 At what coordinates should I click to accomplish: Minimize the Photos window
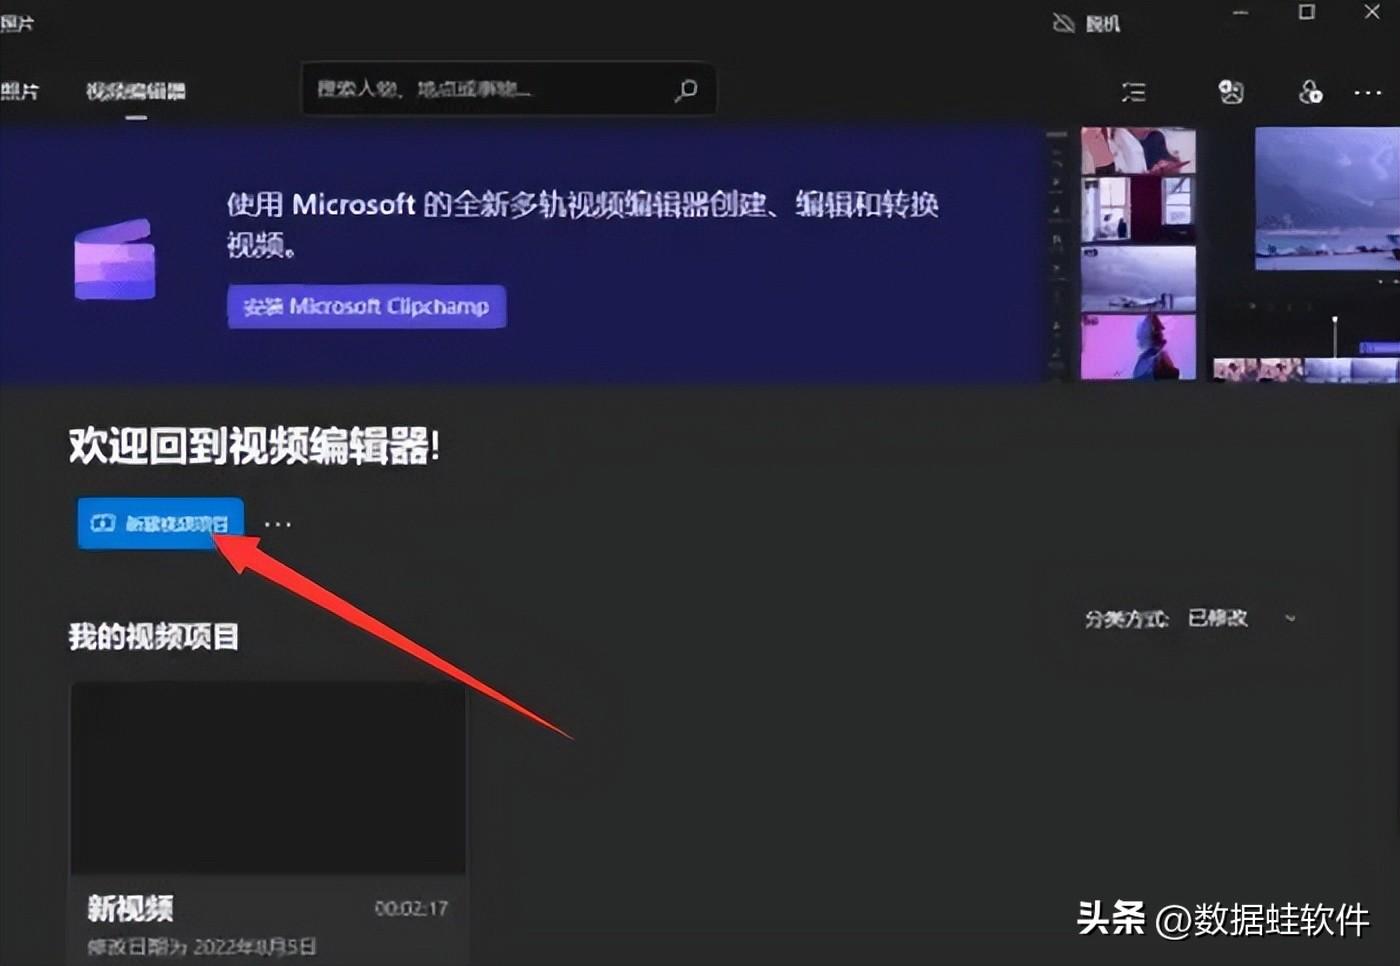point(1240,13)
